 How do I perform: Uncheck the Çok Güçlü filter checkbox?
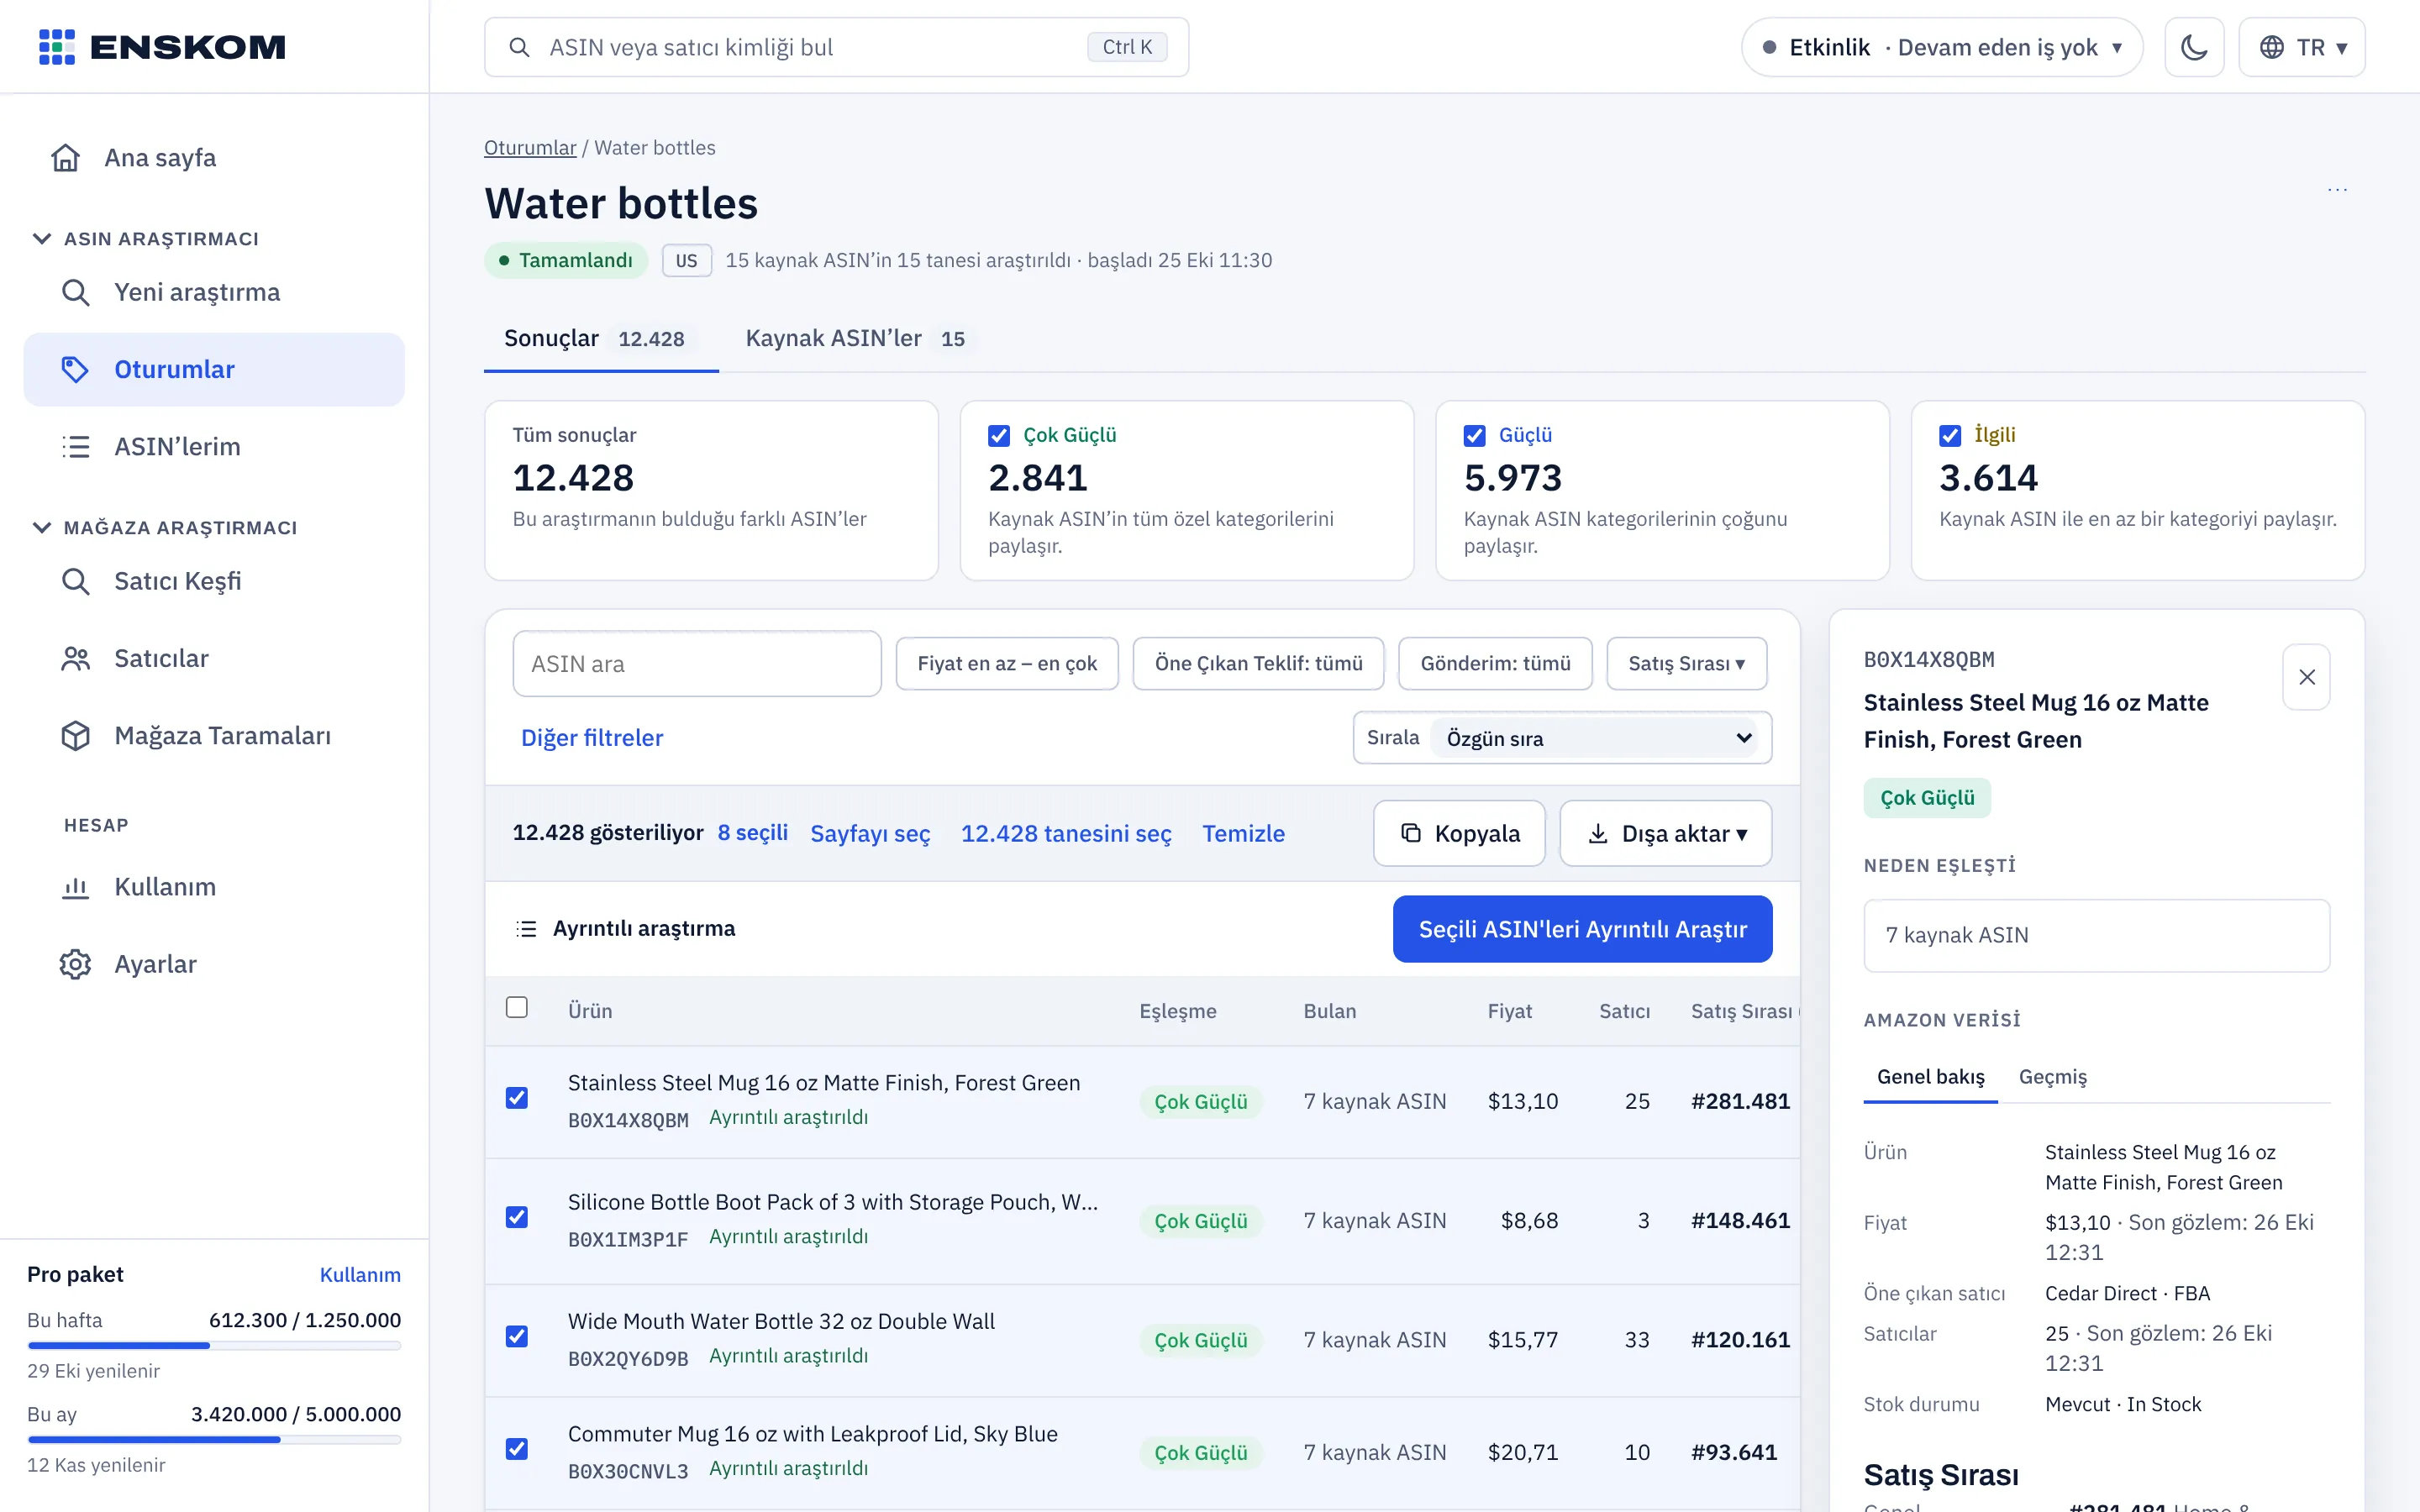(x=999, y=435)
